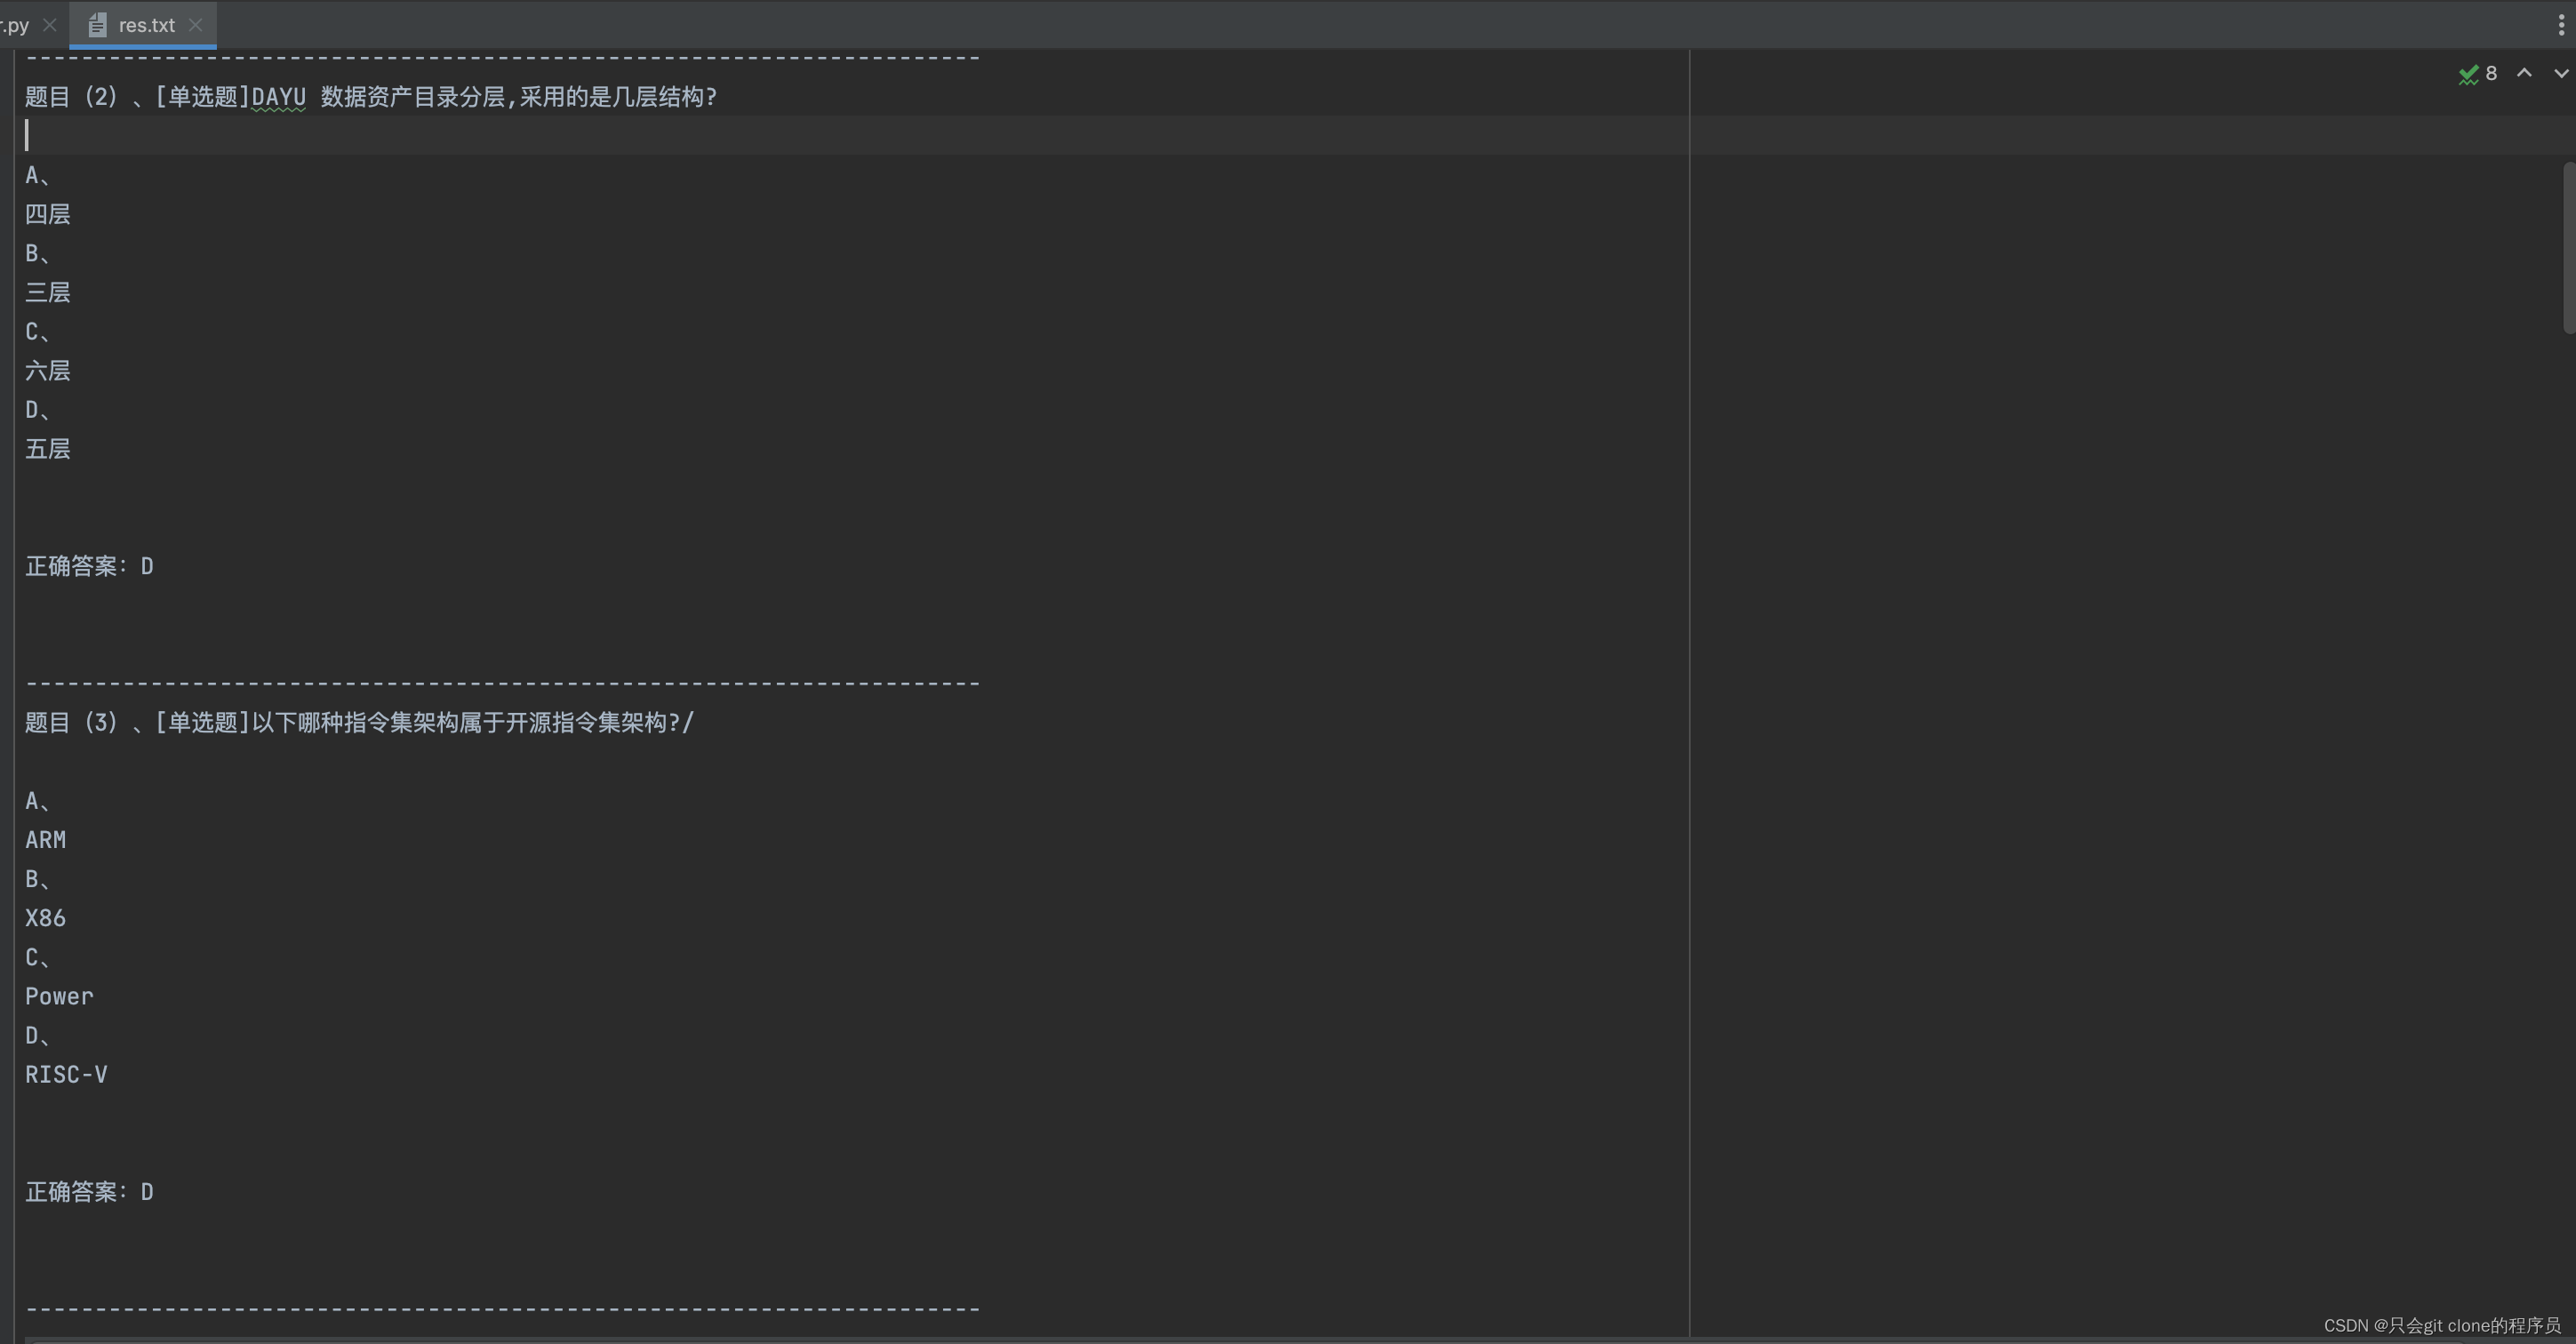The height and width of the screenshot is (1344, 2576).
Task: Click the 题目 (3) question line
Action: 358,723
